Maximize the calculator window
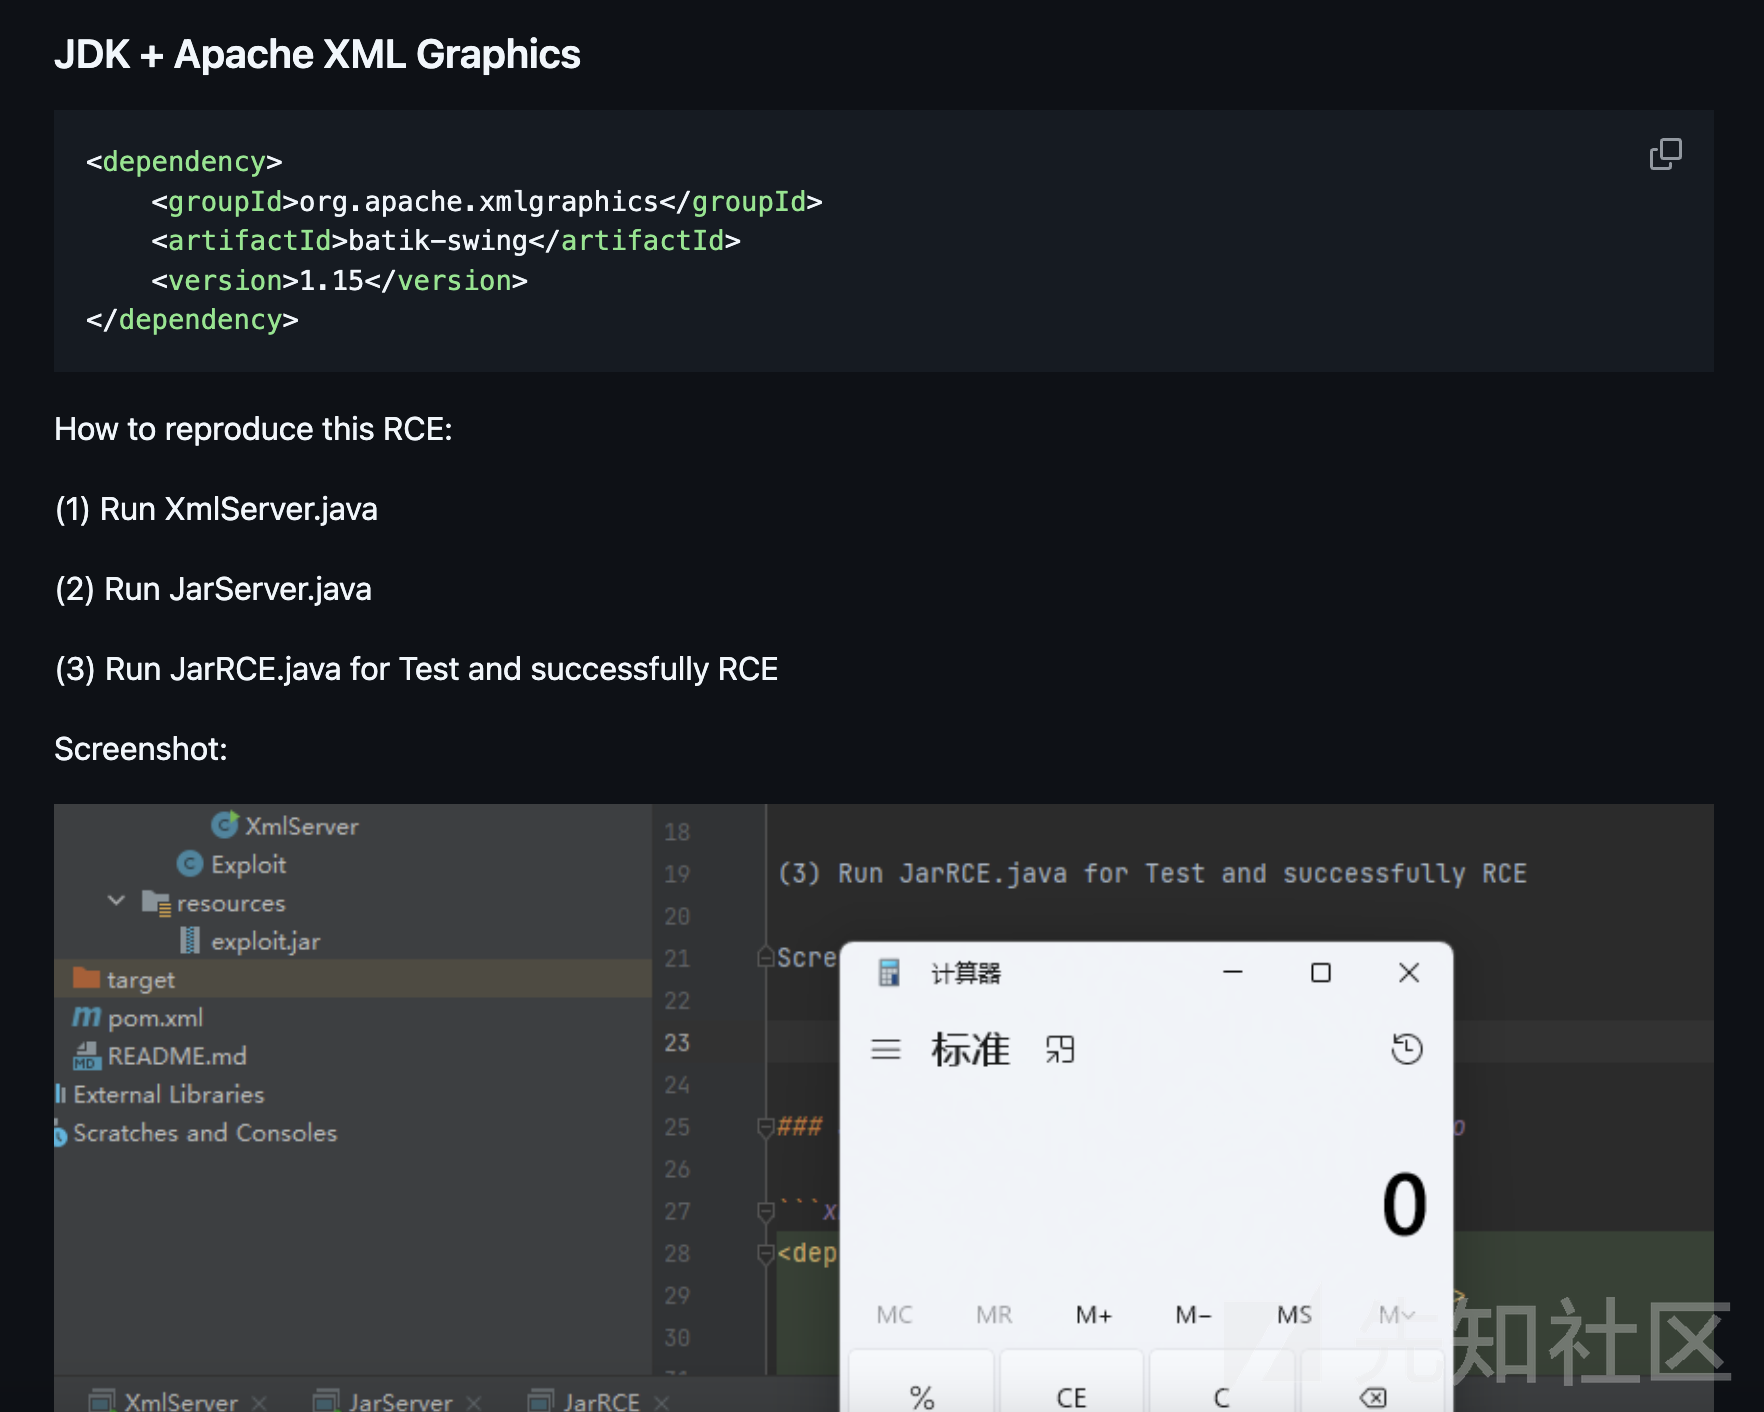This screenshot has height=1412, width=1764. point(1321,972)
